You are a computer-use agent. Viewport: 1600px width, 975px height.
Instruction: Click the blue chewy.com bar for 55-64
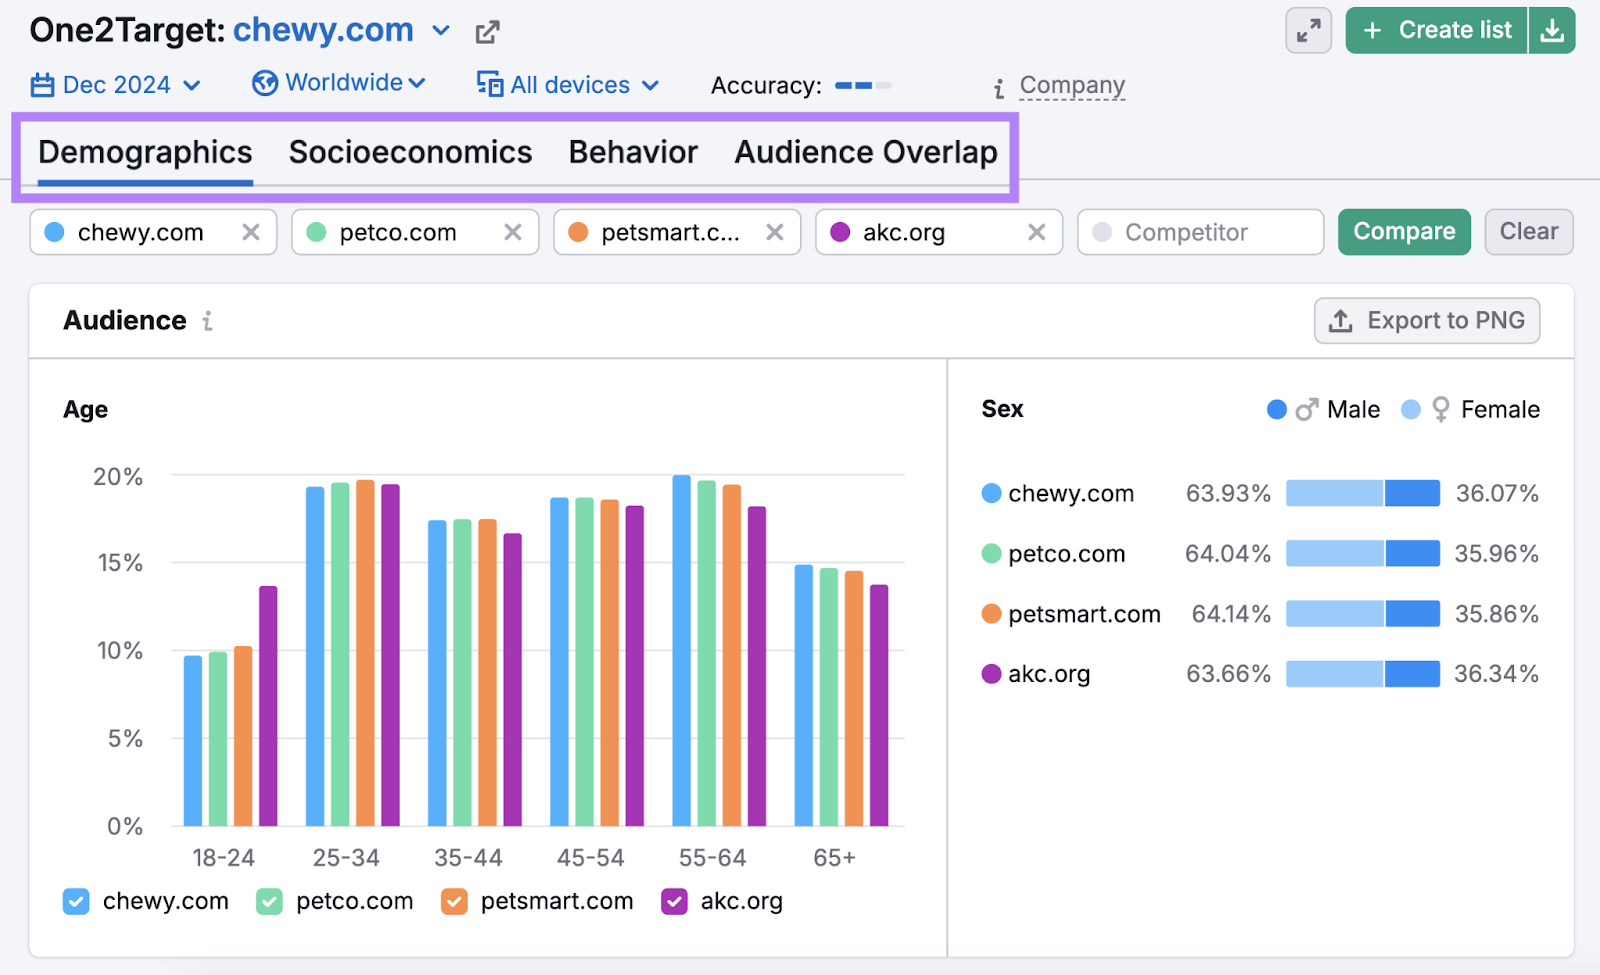click(682, 651)
